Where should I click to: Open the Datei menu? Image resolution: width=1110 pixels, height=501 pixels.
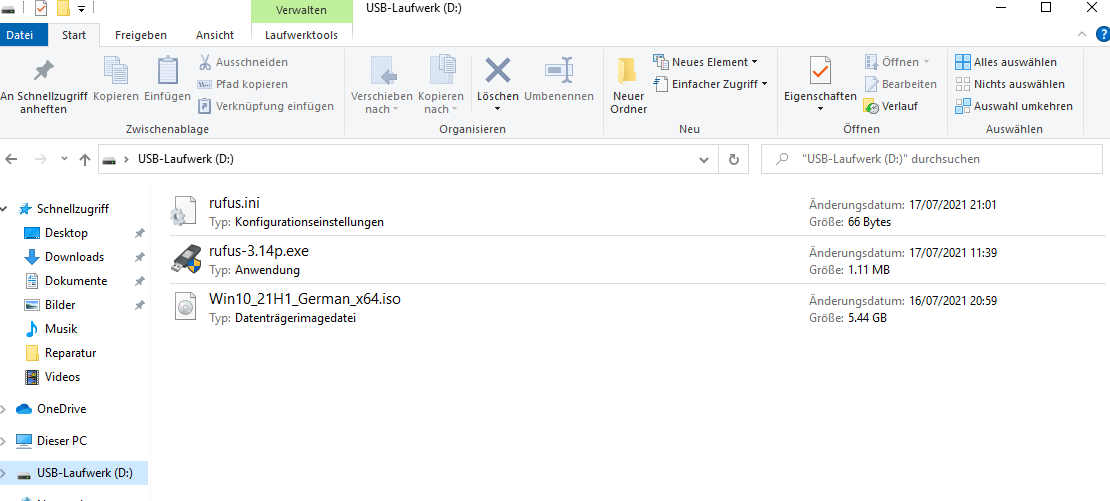24,35
